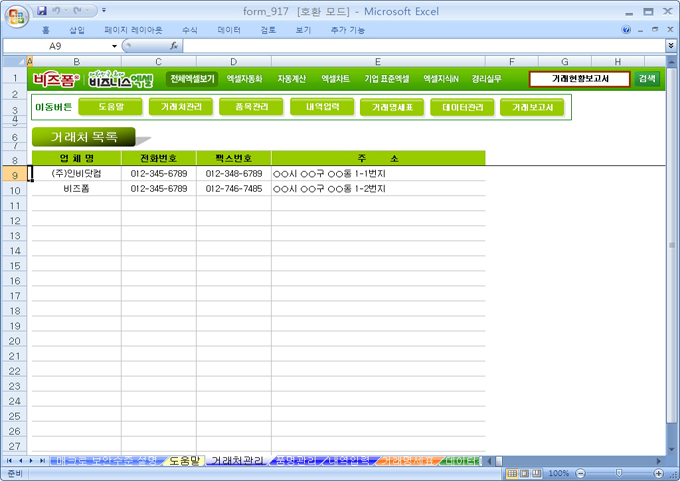Click the zoom slider in status bar
Viewport: 680px width, 481px height.
619,473
